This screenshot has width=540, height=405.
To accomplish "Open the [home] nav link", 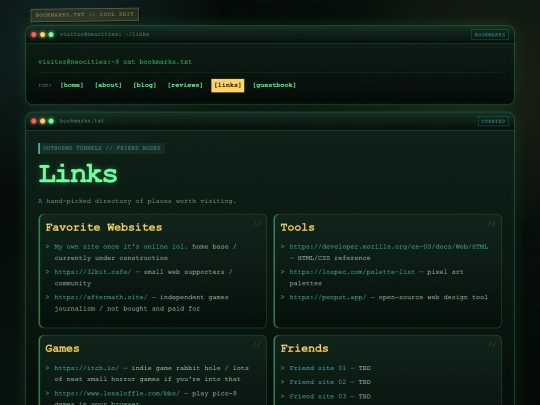I will click(72, 85).
